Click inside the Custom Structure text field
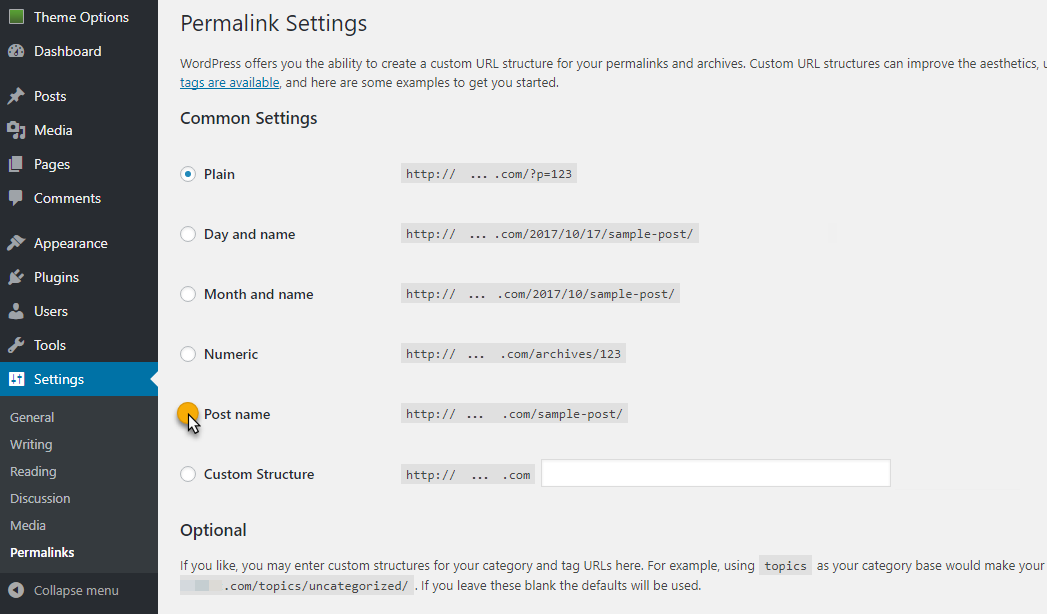The image size is (1047, 614). [714, 473]
